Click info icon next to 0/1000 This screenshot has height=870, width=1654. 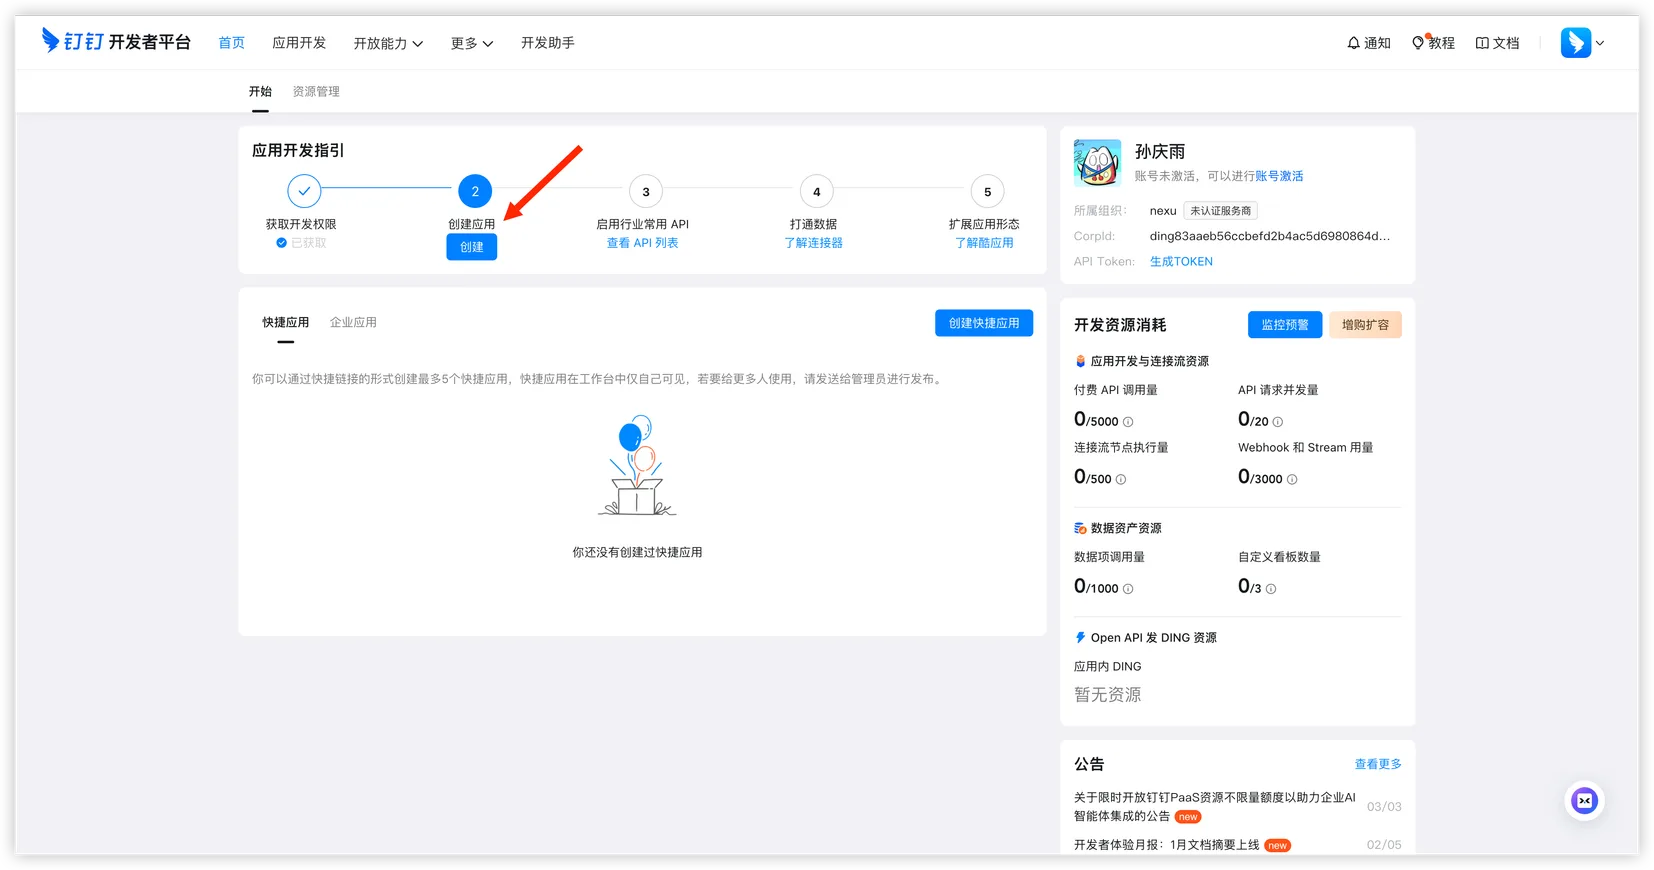tap(1128, 589)
